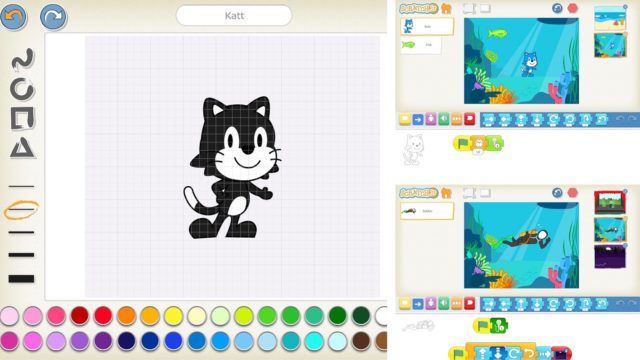
Task: Open the yellow trigger blocks category in top editor
Action: [404, 119]
